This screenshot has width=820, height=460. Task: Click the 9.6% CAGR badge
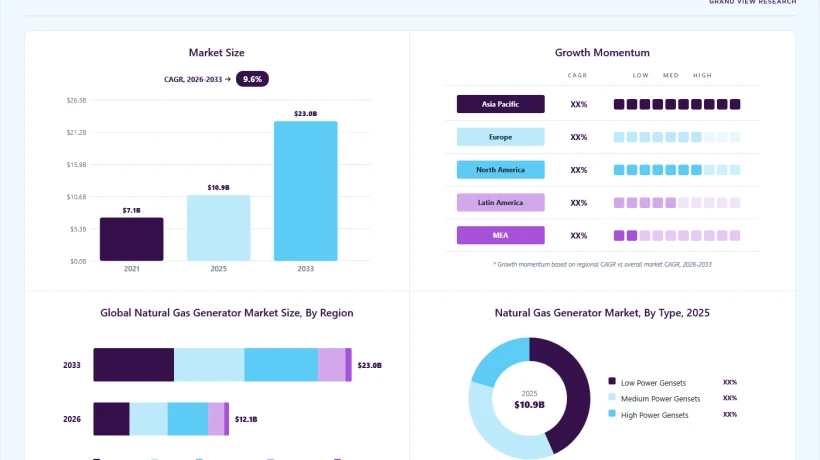click(x=252, y=79)
